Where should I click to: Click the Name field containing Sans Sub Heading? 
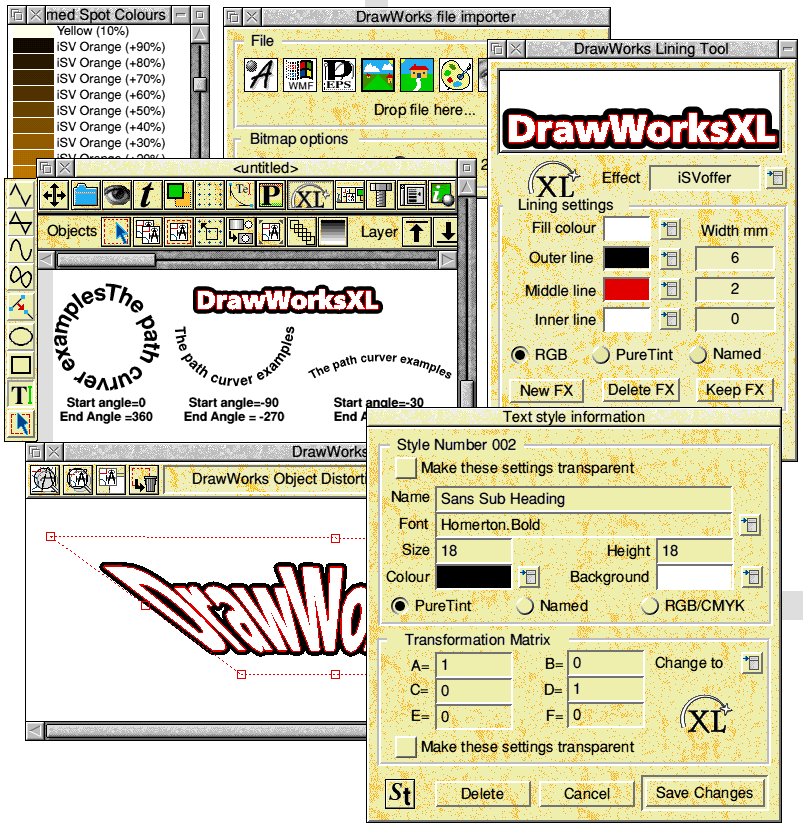[x=583, y=498]
